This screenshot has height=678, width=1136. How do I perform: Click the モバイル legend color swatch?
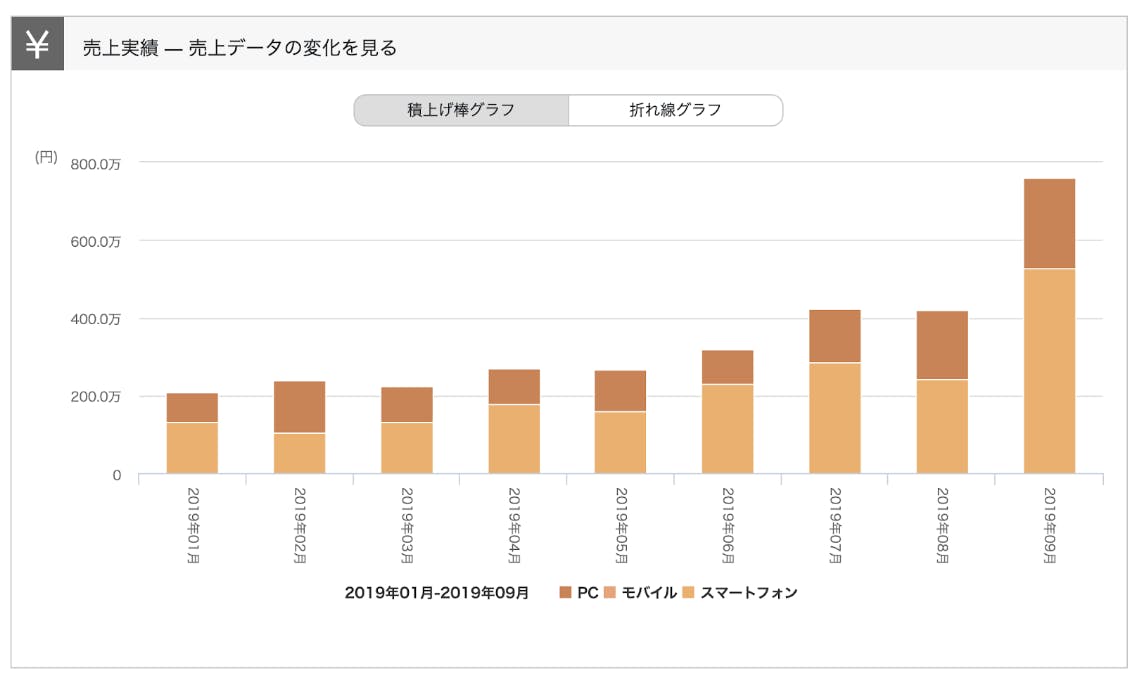611,593
